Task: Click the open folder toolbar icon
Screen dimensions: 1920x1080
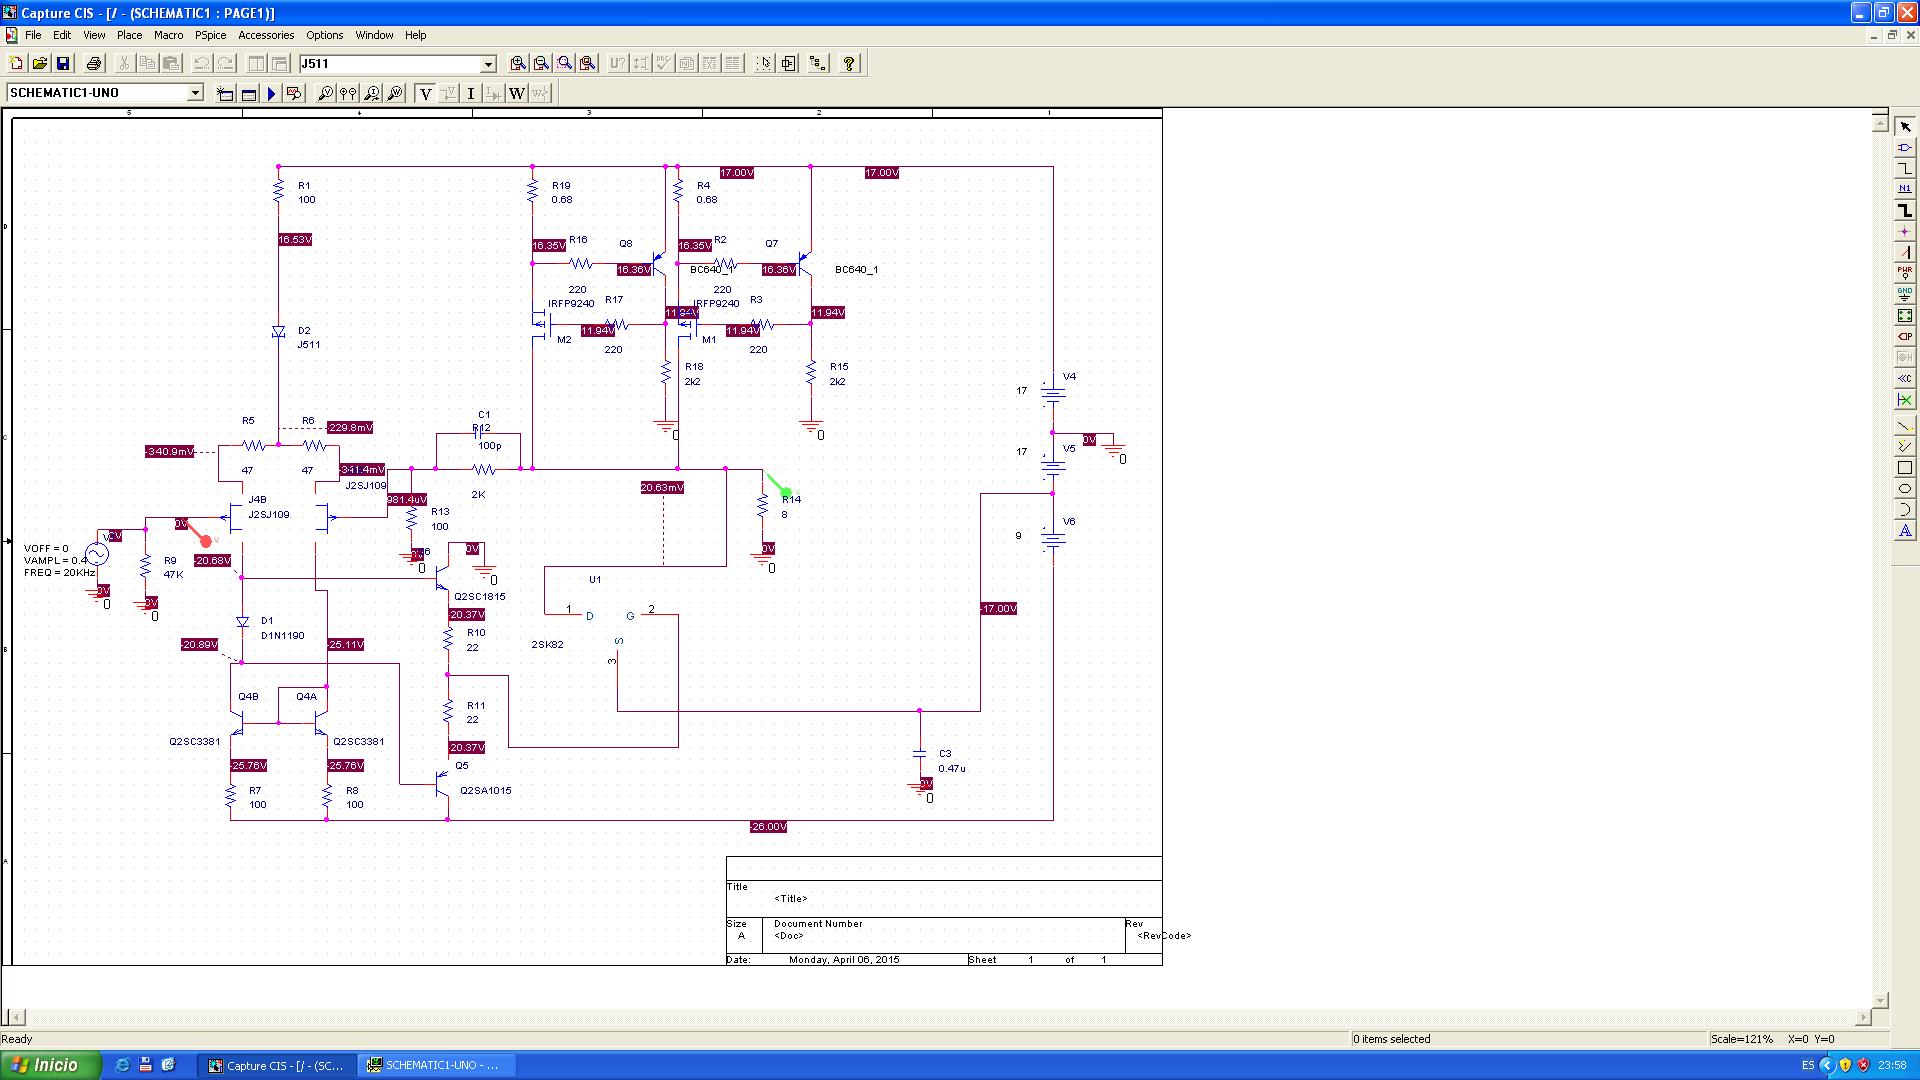Action: tap(39, 63)
